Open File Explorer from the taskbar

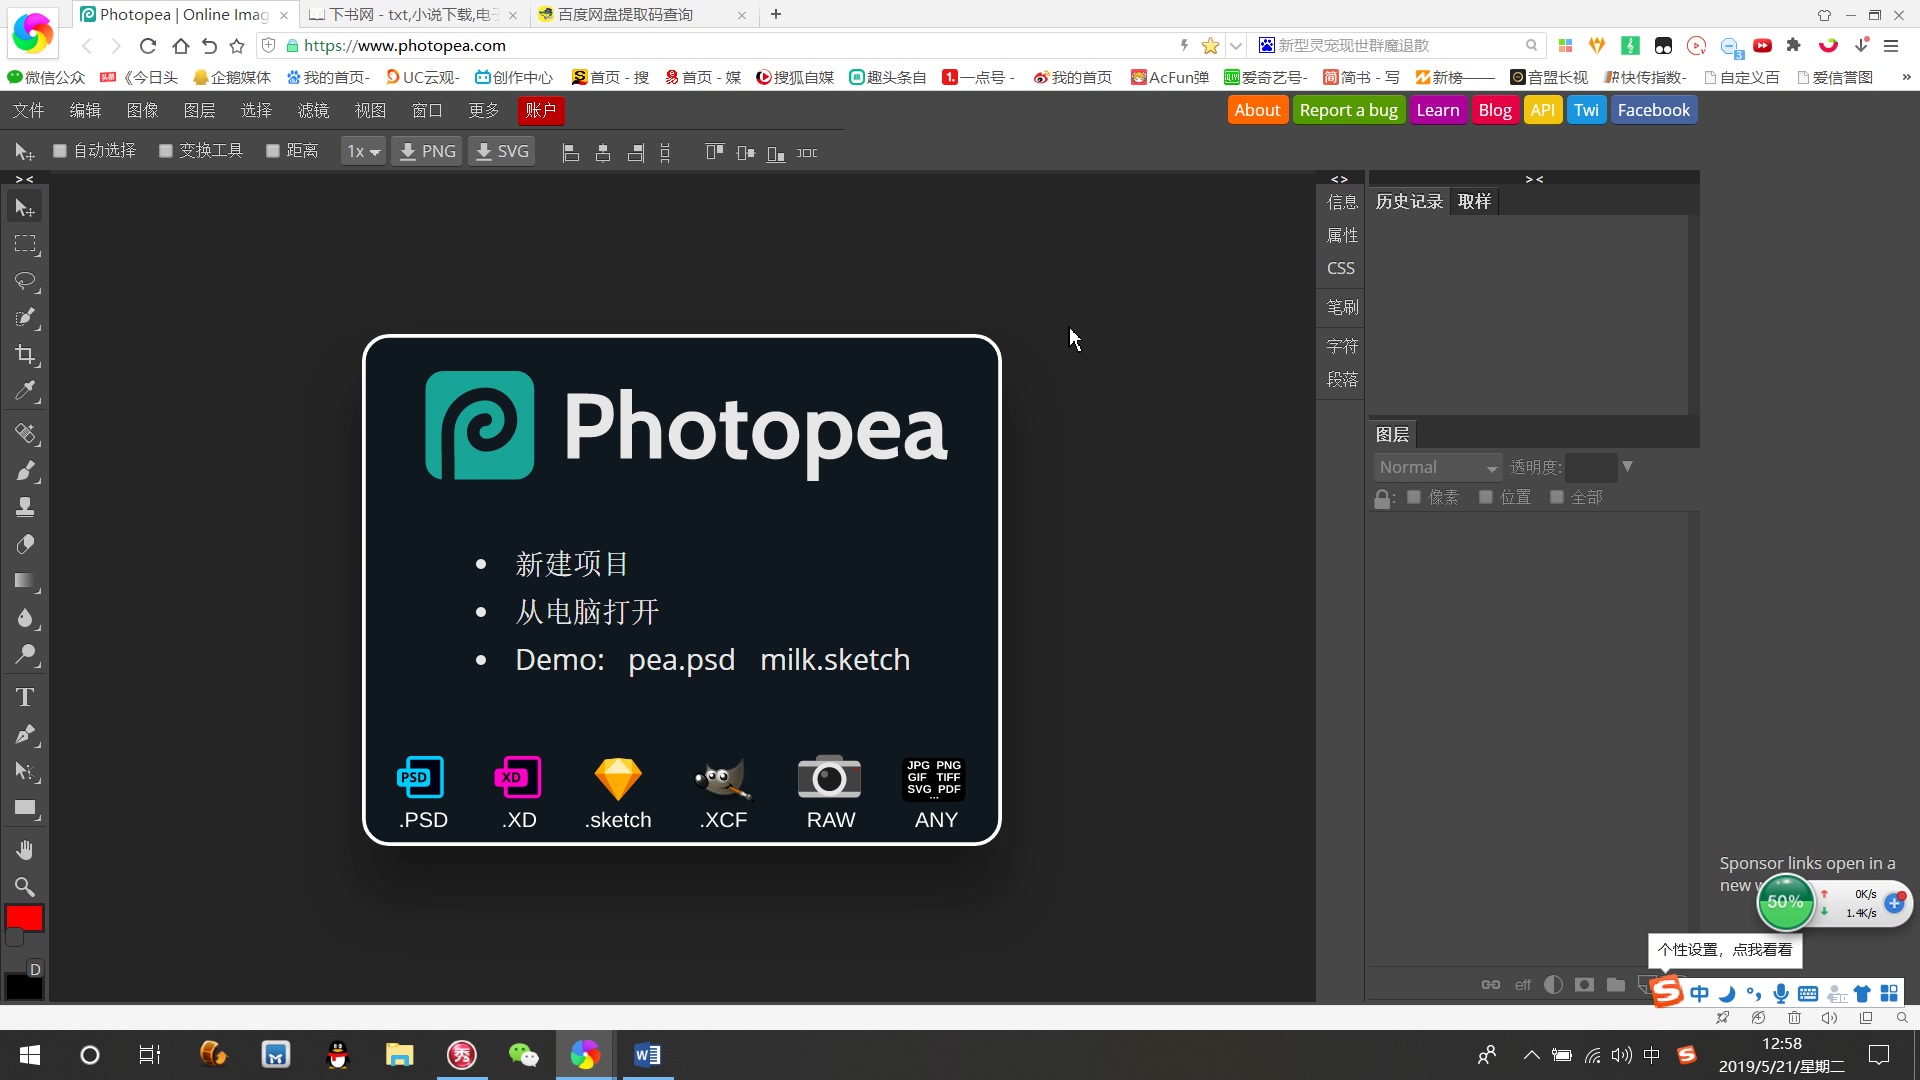(x=399, y=1055)
